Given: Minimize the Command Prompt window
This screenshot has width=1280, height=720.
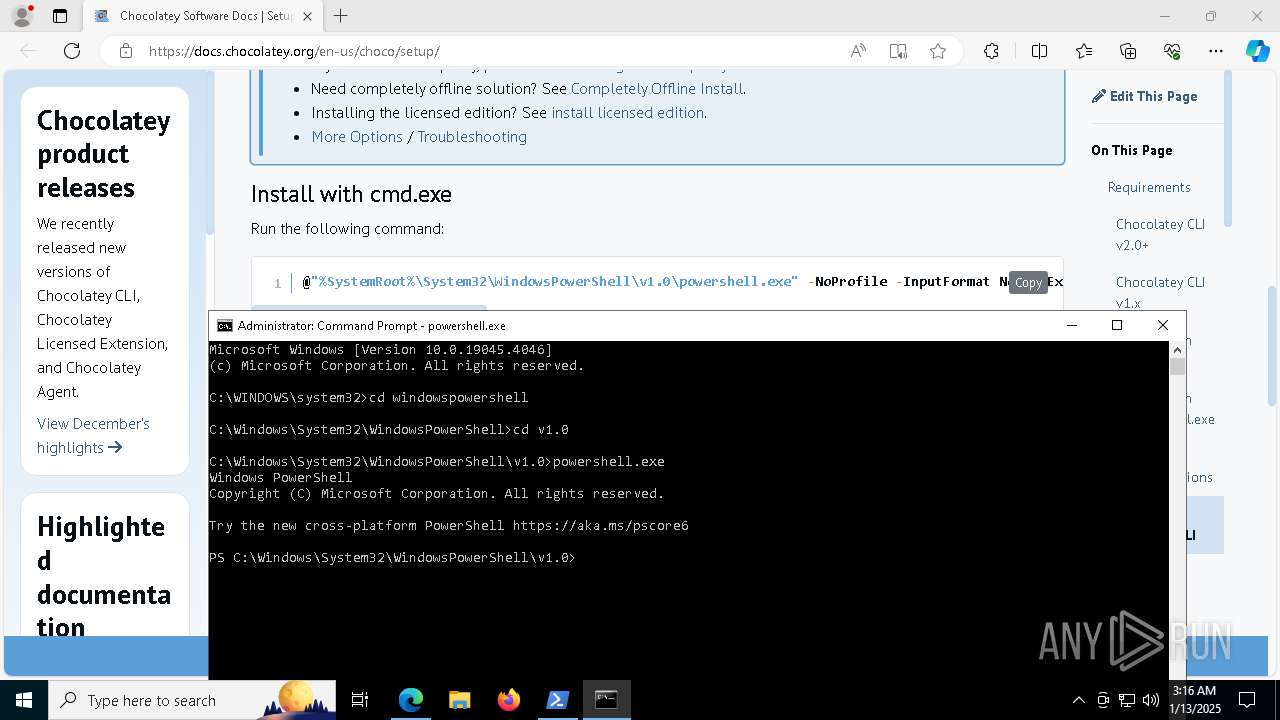Looking at the screenshot, I should click(x=1072, y=325).
